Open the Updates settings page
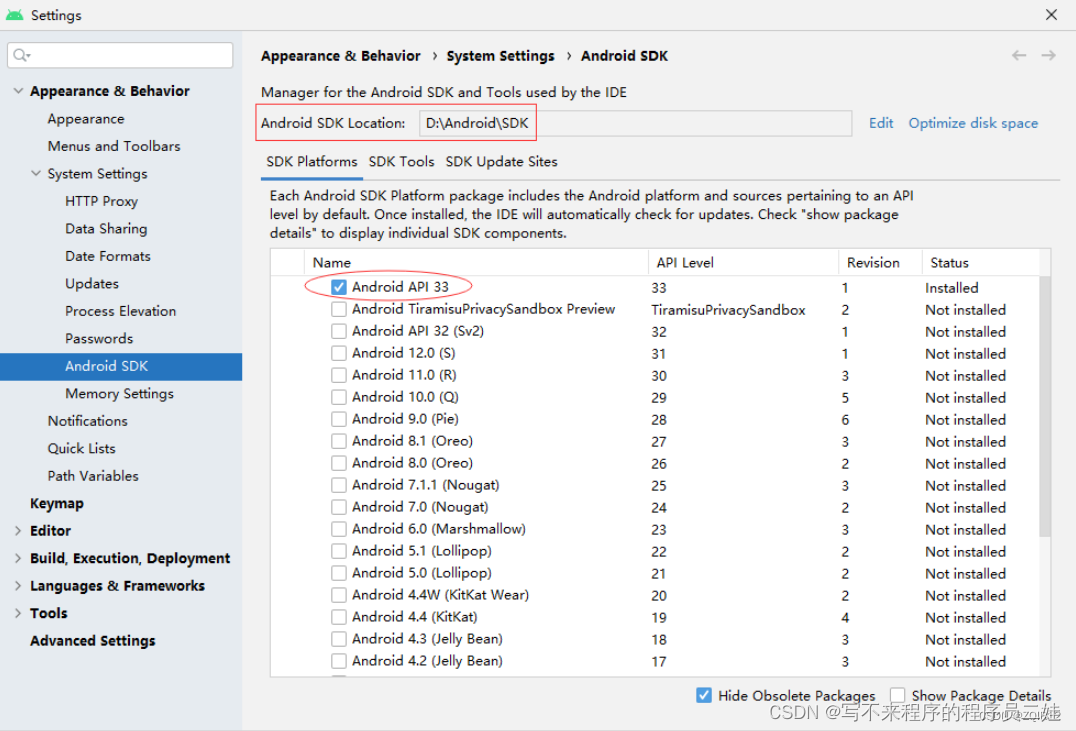The width and height of the screenshot is (1076, 731). (x=92, y=283)
